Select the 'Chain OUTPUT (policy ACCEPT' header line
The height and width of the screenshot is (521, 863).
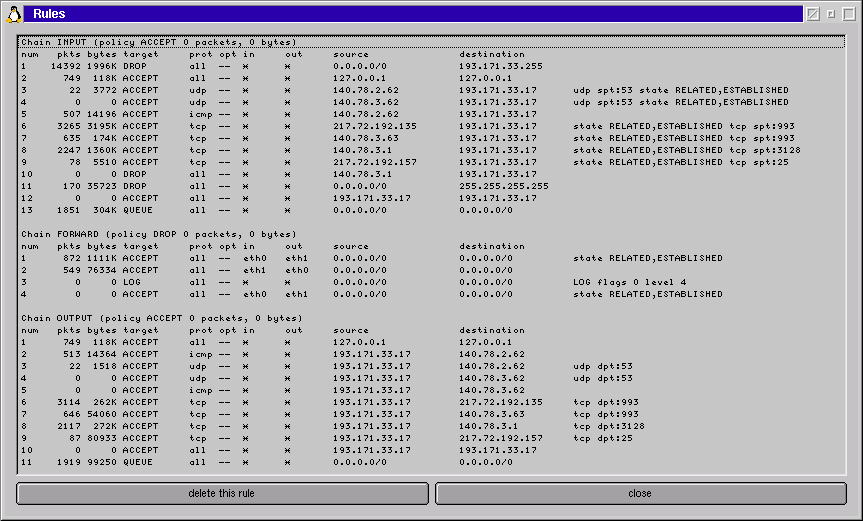[432, 319]
